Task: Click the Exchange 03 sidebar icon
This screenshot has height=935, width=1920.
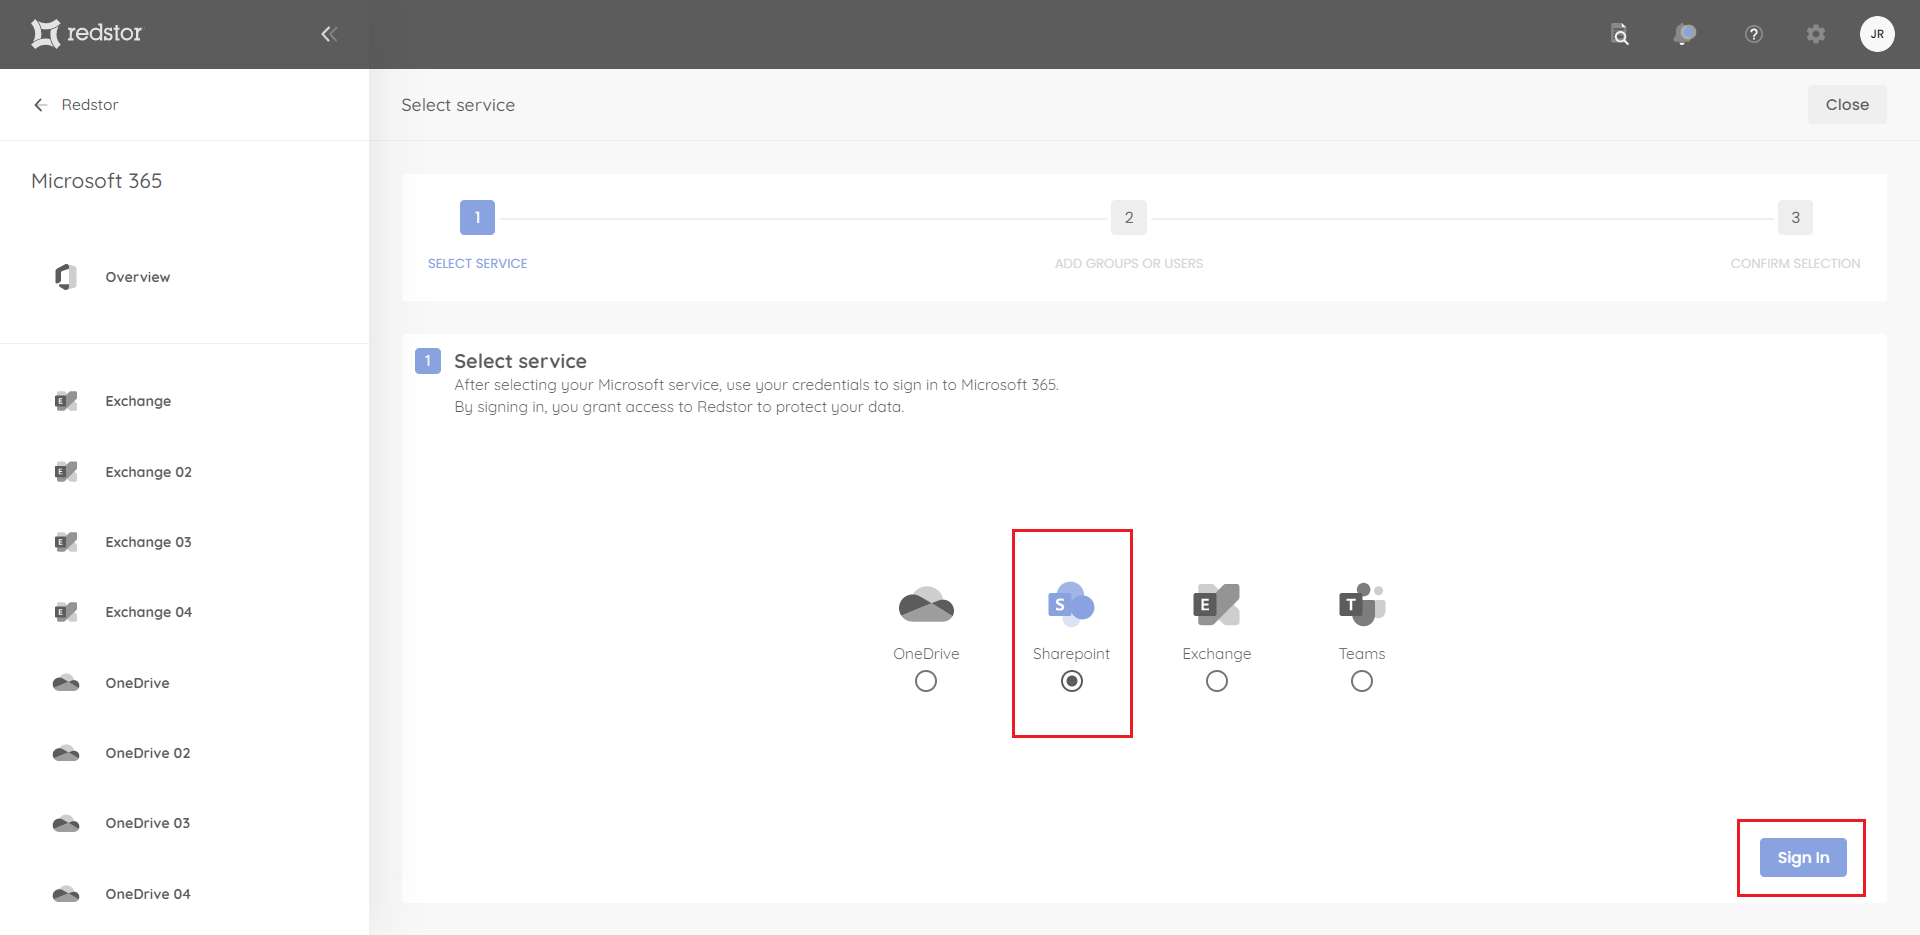Action: point(66,542)
